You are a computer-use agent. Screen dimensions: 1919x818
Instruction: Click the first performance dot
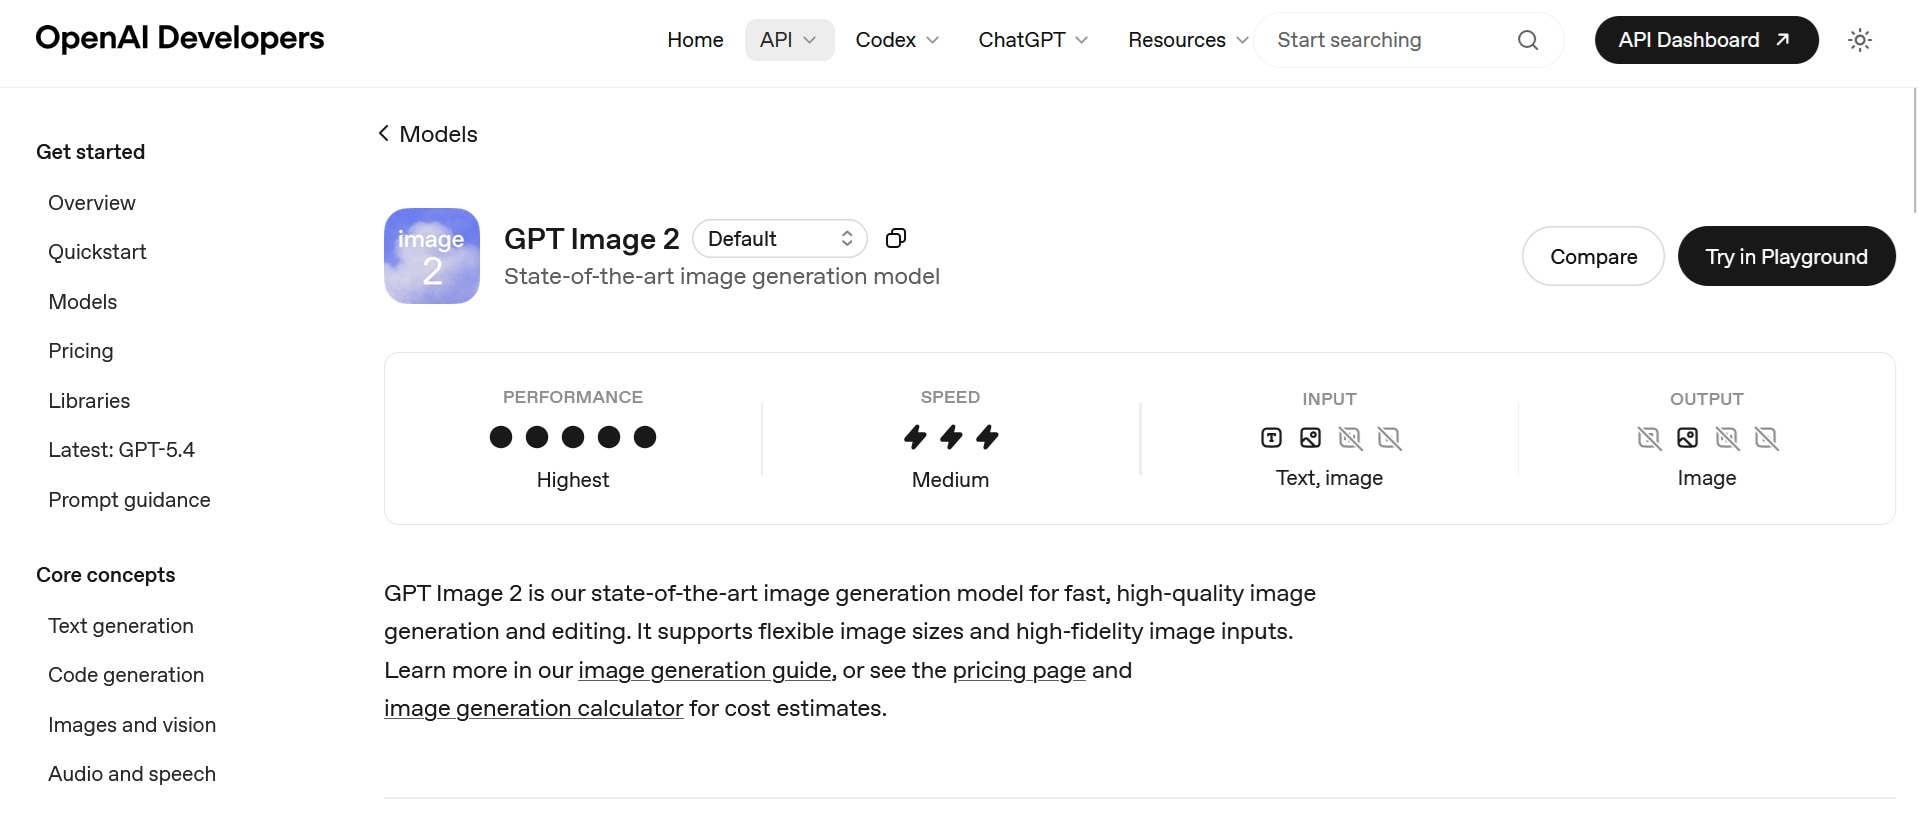click(x=501, y=437)
